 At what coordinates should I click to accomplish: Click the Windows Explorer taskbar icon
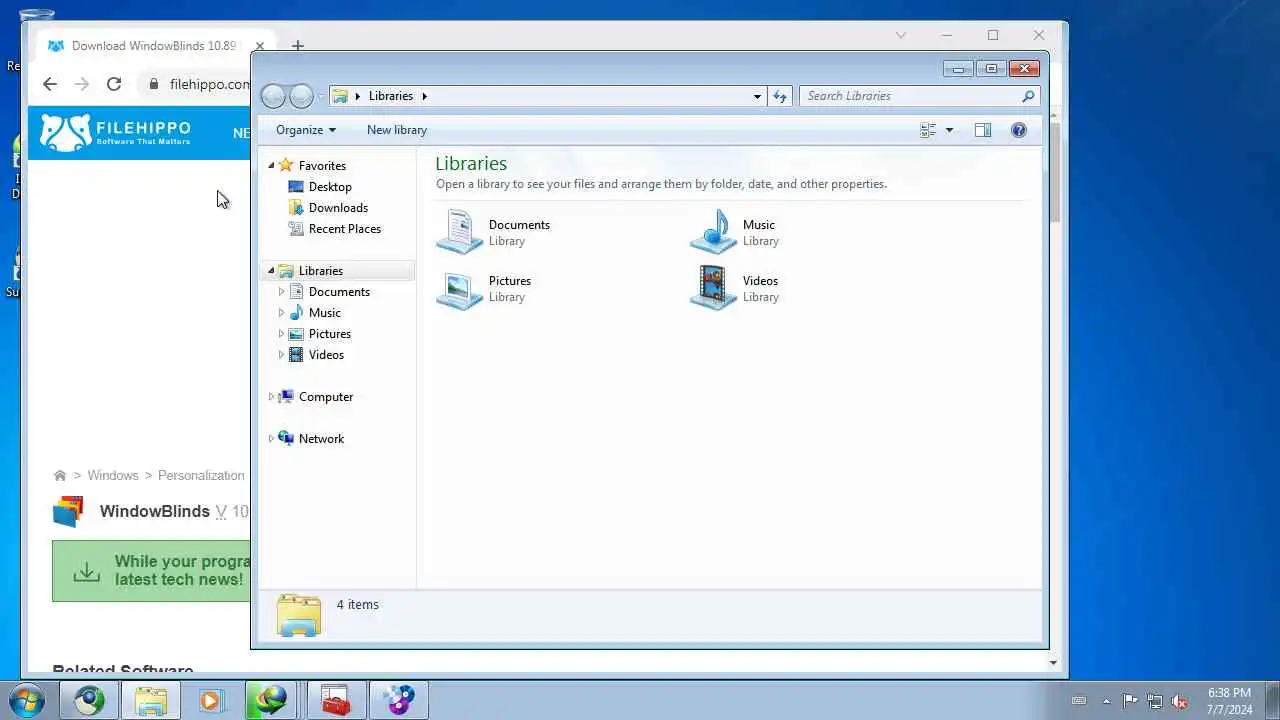pyautogui.click(x=151, y=701)
